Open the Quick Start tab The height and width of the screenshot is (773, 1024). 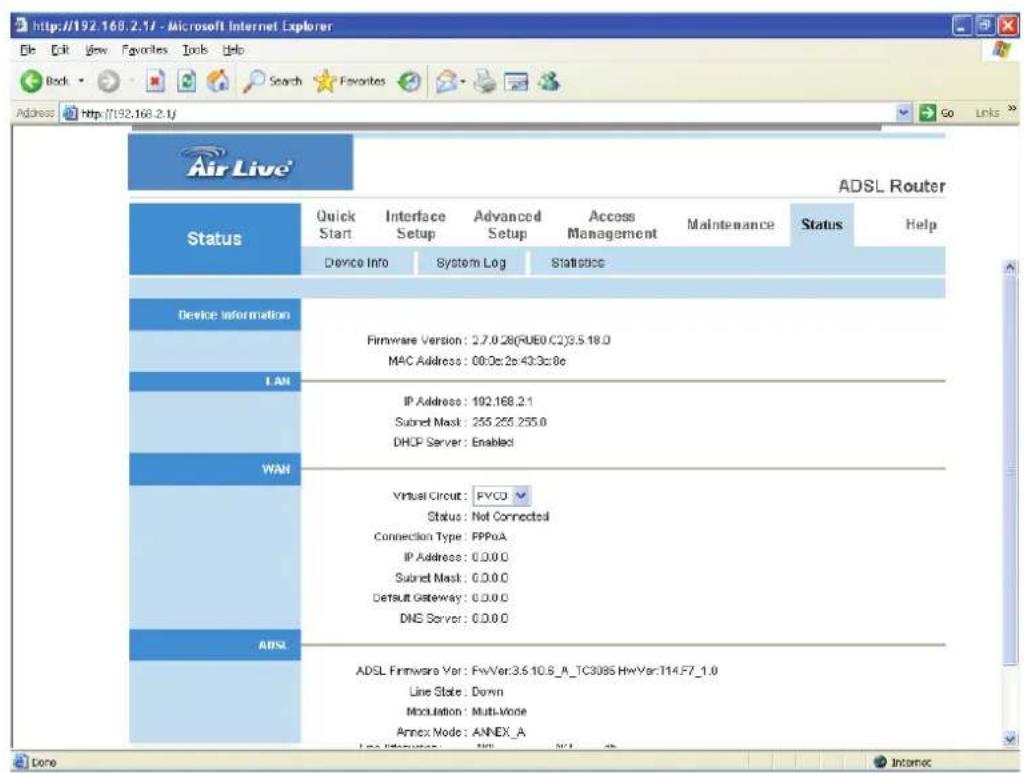[336, 225]
